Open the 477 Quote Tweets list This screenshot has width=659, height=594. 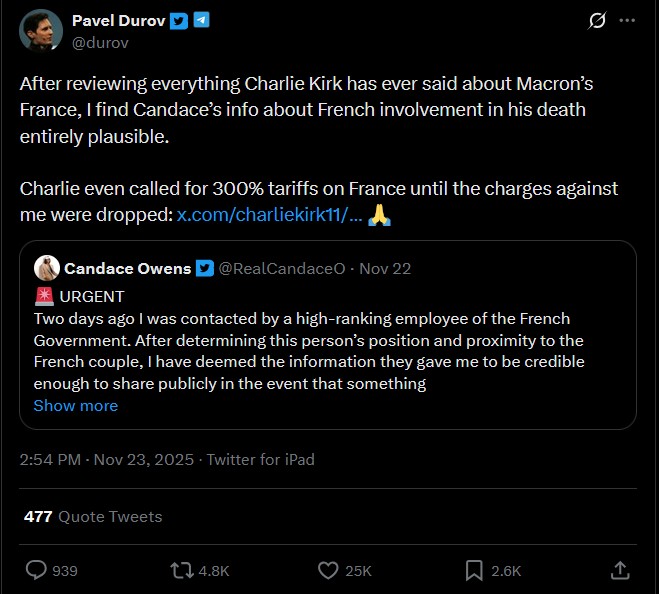[93, 516]
